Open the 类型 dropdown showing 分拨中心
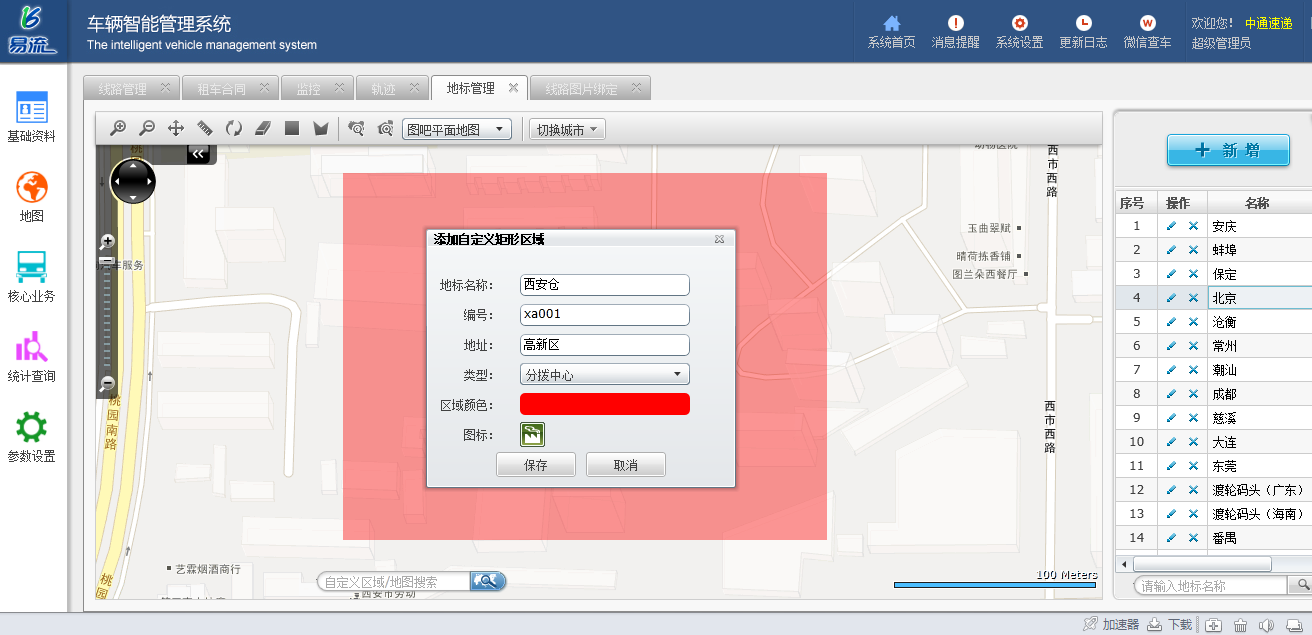This screenshot has width=1312, height=635. pyautogui.click(x=605, y=375)
